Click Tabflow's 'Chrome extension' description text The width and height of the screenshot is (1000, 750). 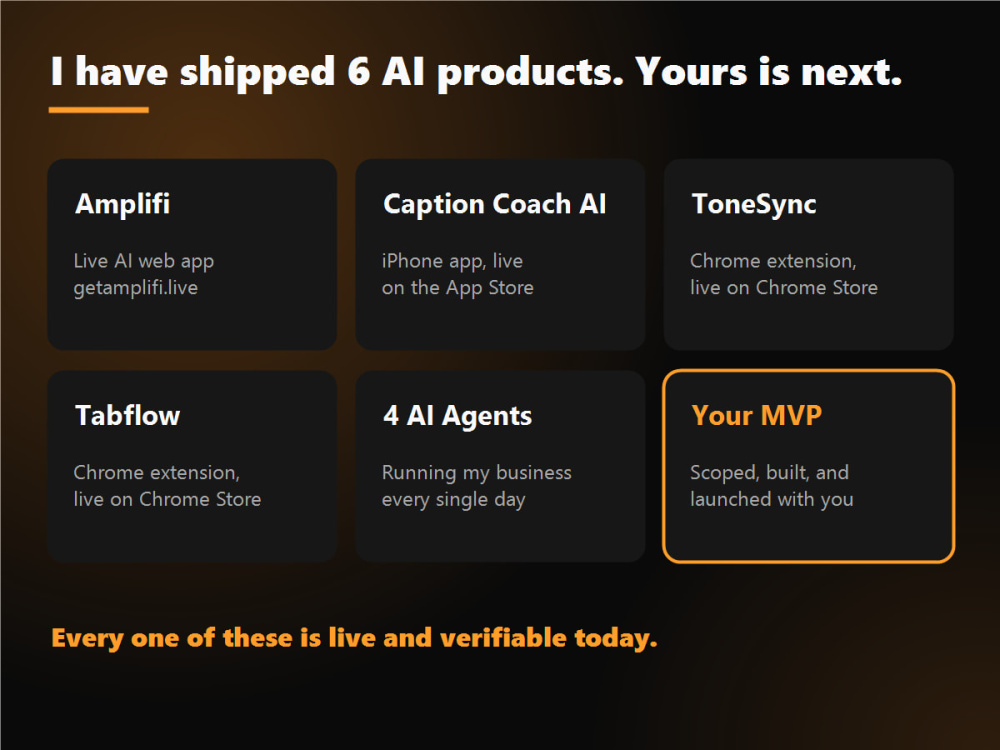tap(157, 473)
